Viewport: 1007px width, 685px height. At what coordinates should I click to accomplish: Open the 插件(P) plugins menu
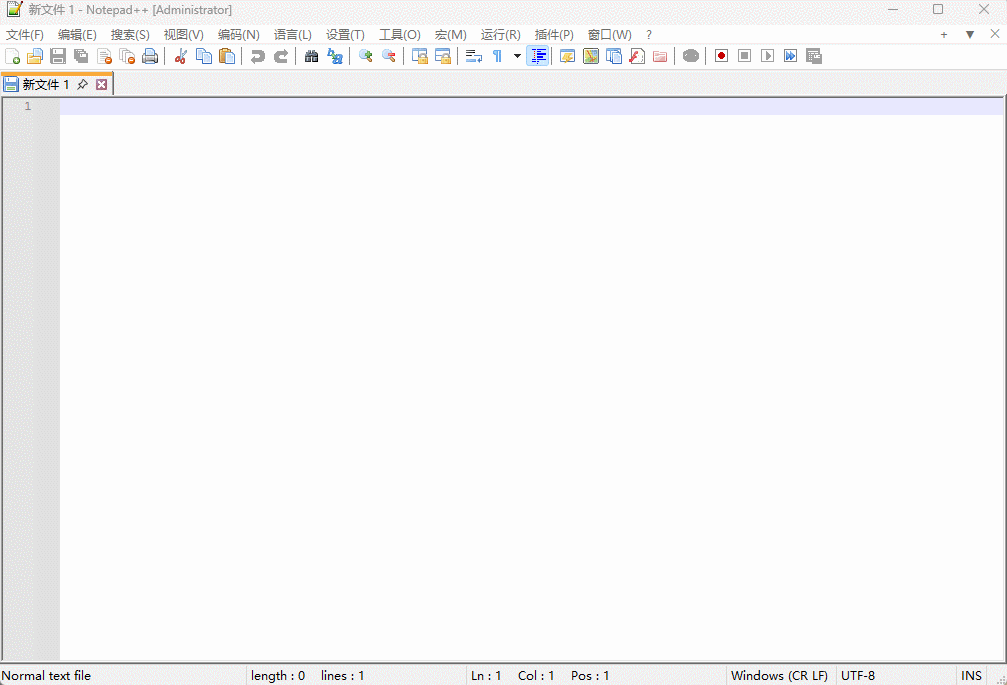[554, 35]
